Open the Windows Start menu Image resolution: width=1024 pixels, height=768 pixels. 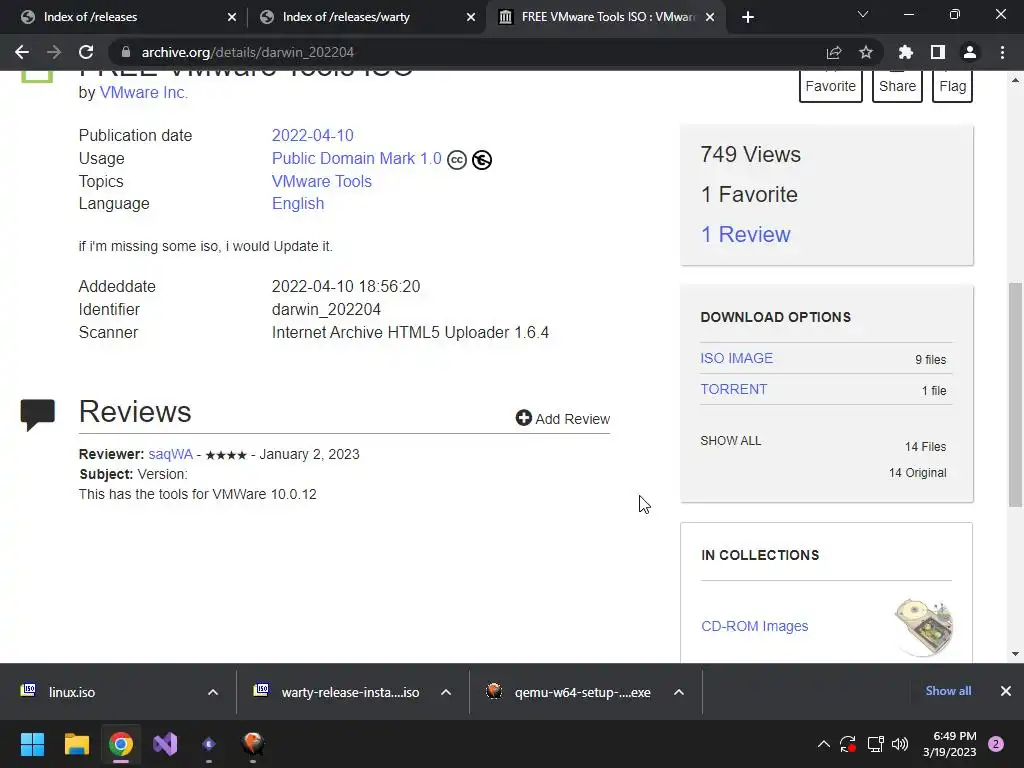coord(32,744)
